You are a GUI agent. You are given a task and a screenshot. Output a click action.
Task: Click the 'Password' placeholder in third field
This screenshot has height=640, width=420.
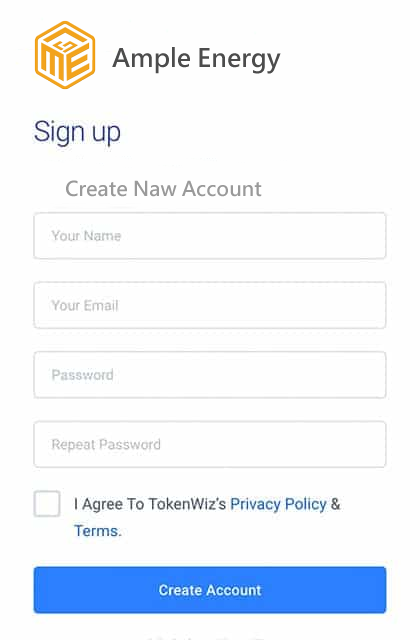[82, 375]
